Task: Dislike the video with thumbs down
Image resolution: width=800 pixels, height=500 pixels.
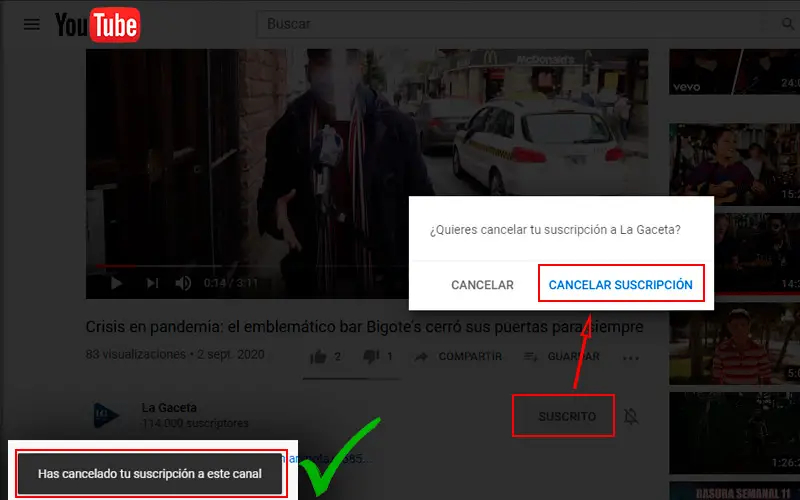Action: [x=371, y=357]
